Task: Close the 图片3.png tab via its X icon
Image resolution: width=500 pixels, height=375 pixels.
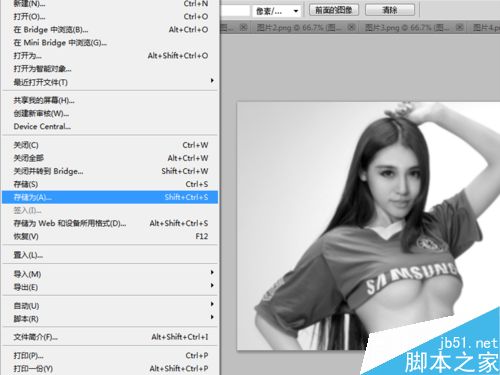Action: [x=459, y=27]
